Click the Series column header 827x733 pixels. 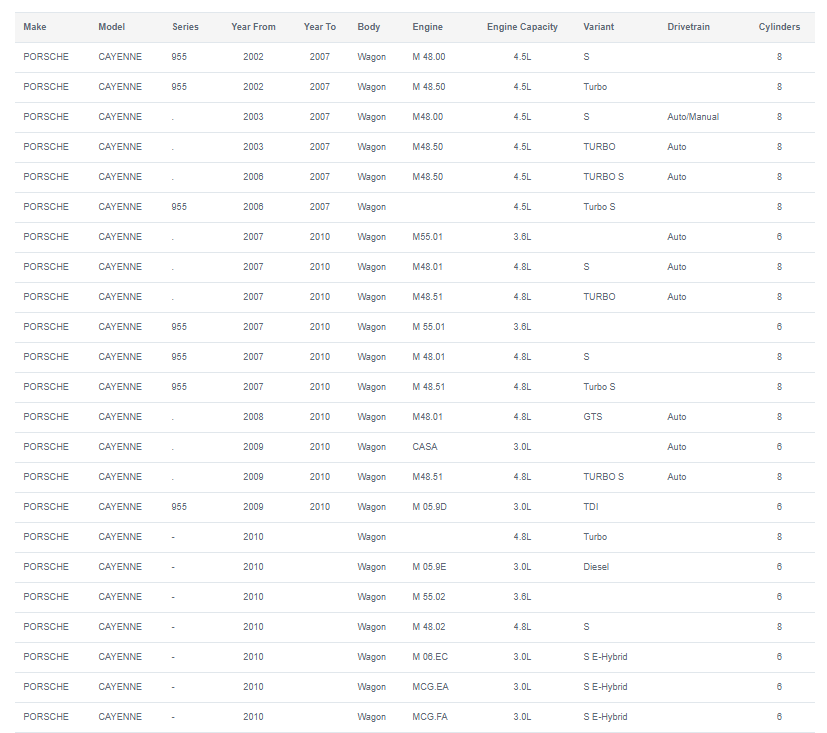click(x=185, y=27)
